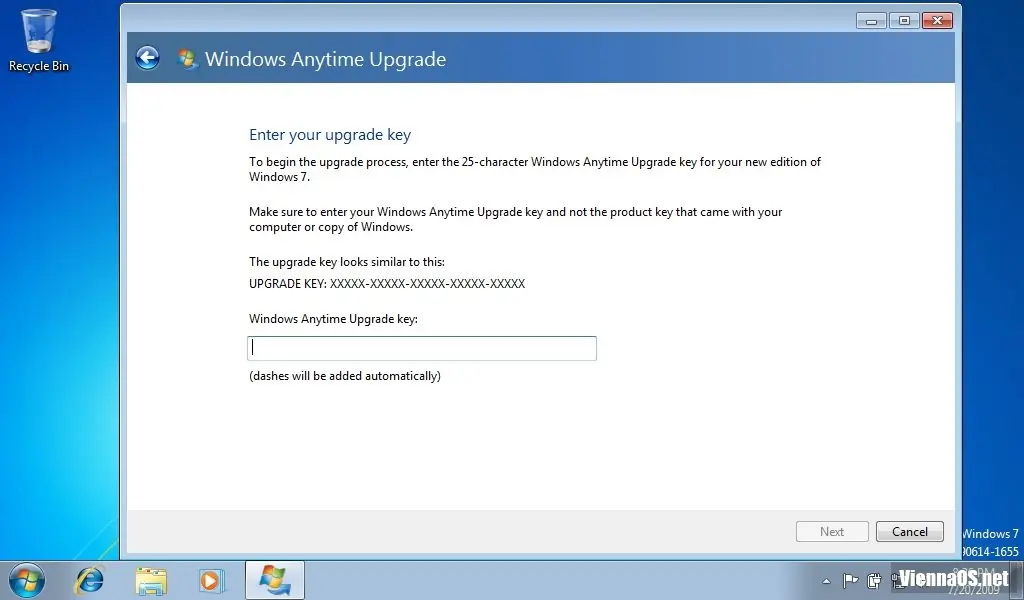Click the network icon in system tray
The image size is (1024, 600).
point(898,580)
